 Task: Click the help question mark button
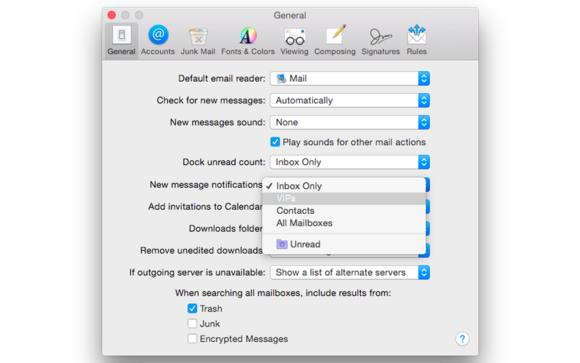tap(462, 339)
